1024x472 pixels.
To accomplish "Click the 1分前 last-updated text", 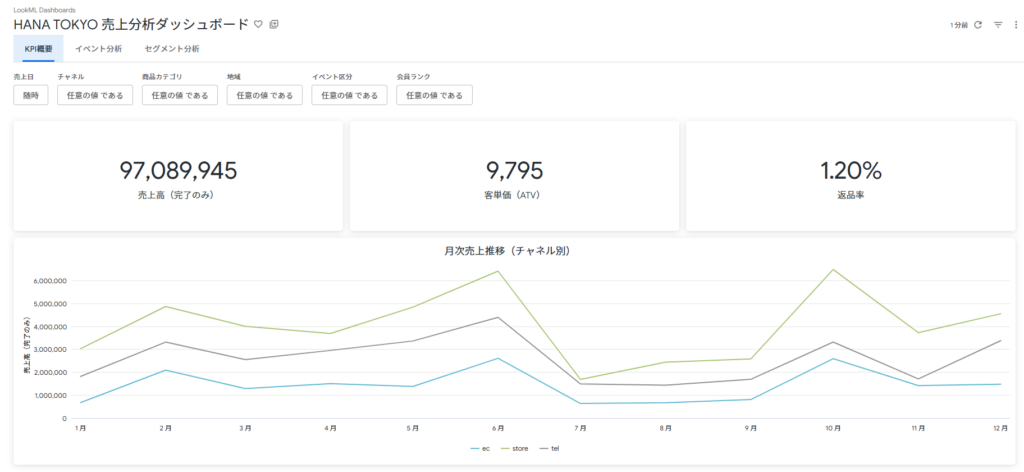I will [x=959, y=25].
